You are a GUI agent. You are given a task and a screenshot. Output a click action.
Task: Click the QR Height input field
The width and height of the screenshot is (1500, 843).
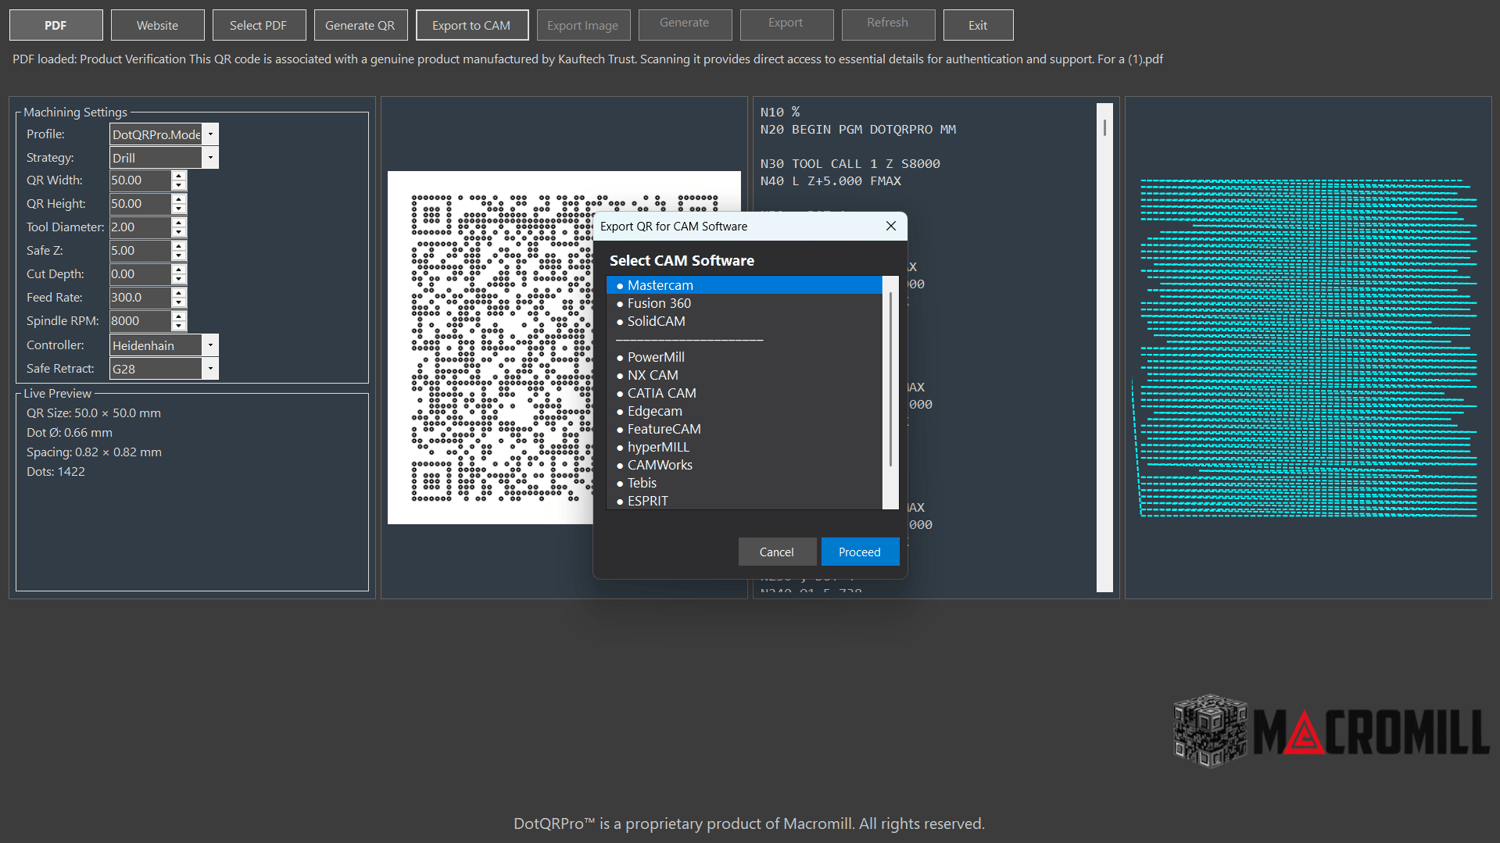pyautogui.click(x=140, y=204)
